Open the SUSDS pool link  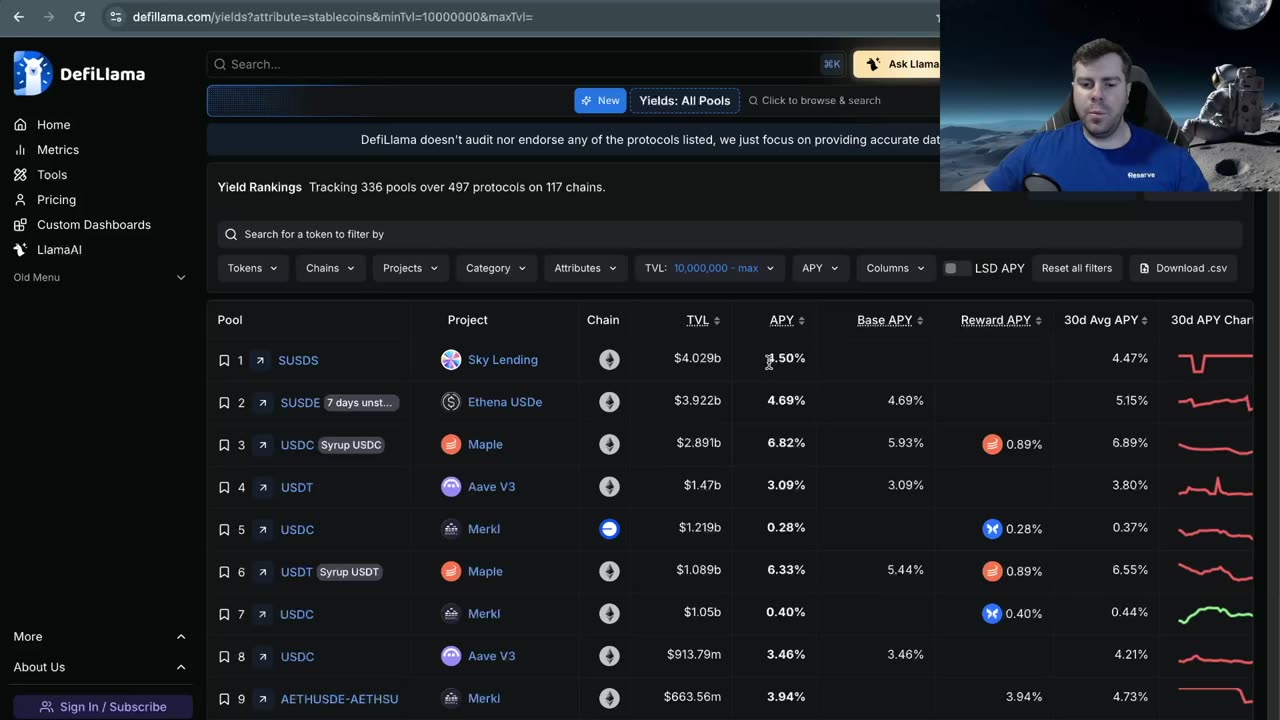click(298, 360)
